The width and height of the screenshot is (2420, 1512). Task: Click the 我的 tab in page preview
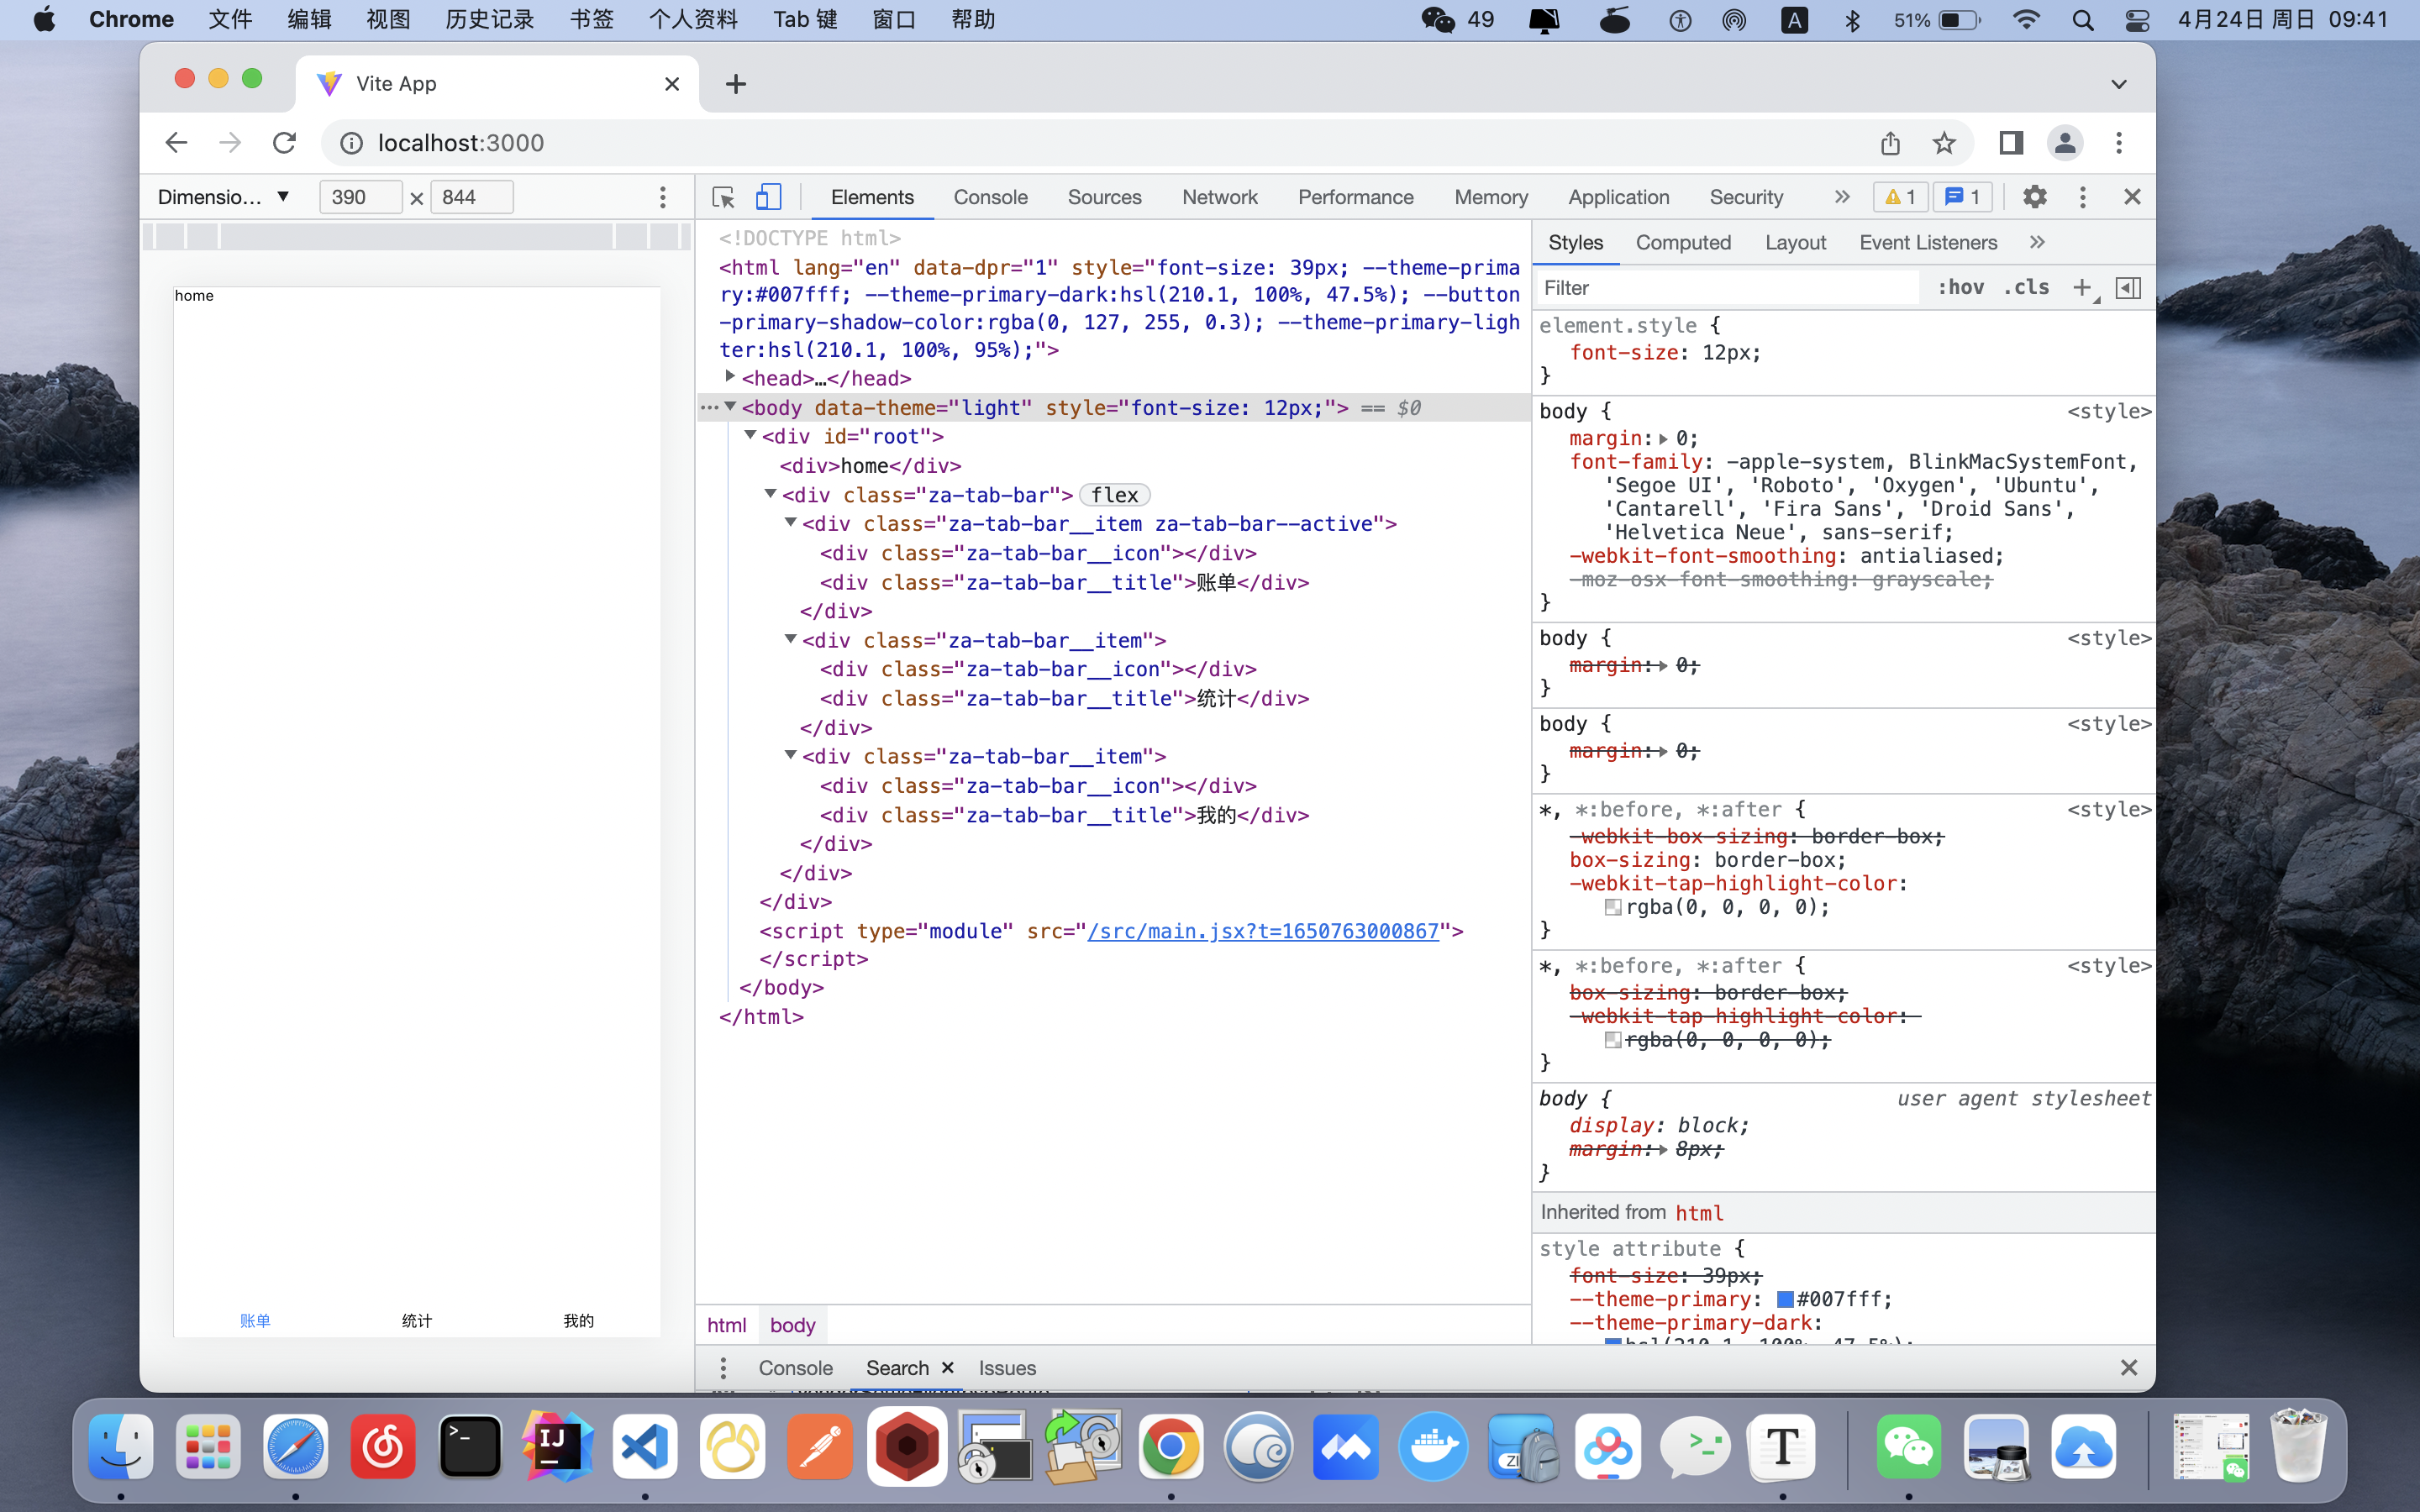pyautogui.click(x=579, y=1321)
